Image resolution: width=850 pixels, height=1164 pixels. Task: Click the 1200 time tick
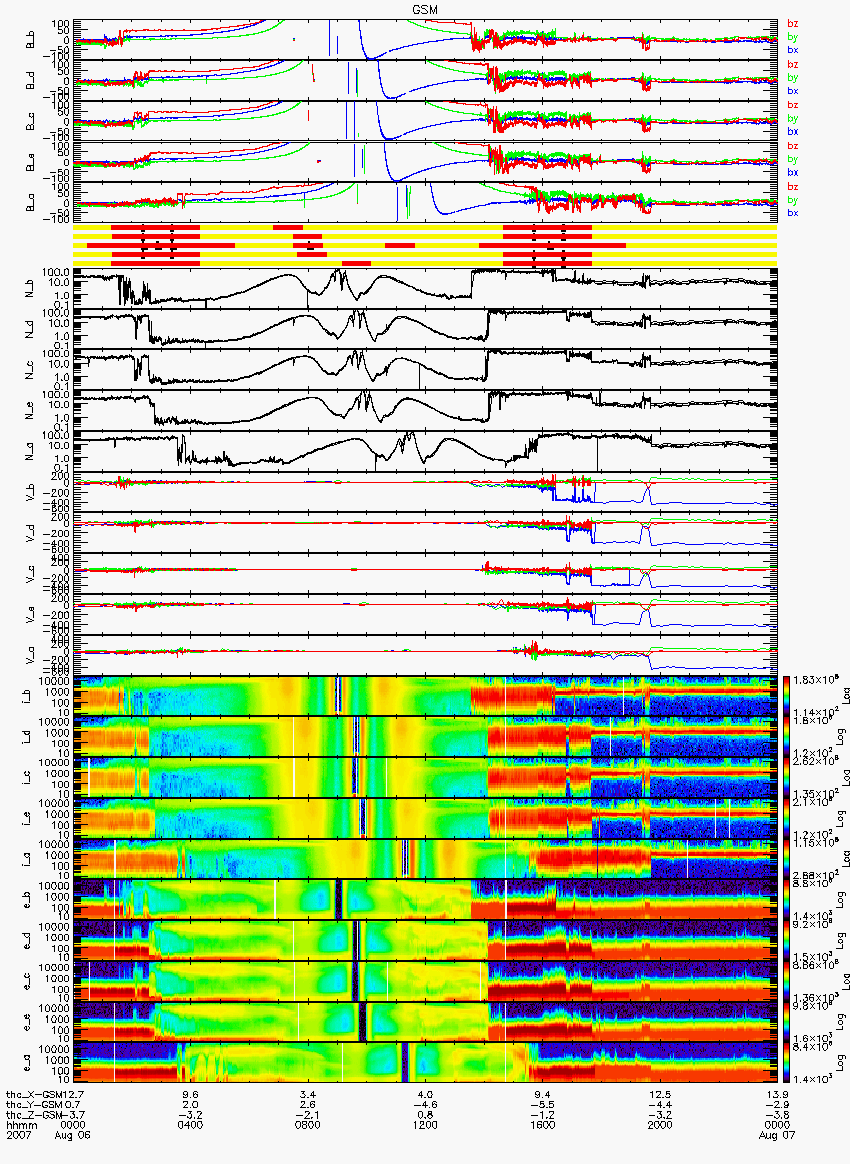point(425,1125)
